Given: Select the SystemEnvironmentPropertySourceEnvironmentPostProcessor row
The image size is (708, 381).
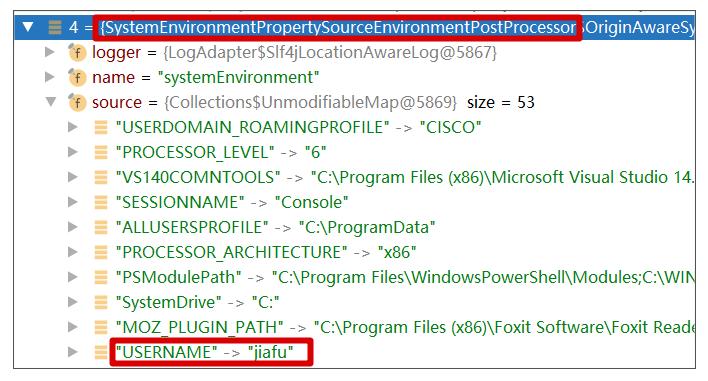Looking at the screenshot, I should [354, 28].
